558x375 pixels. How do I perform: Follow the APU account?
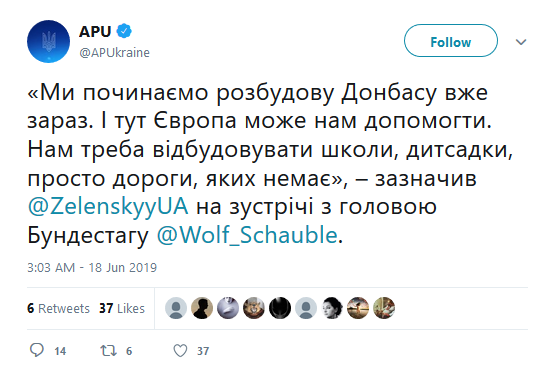[451, 41]
